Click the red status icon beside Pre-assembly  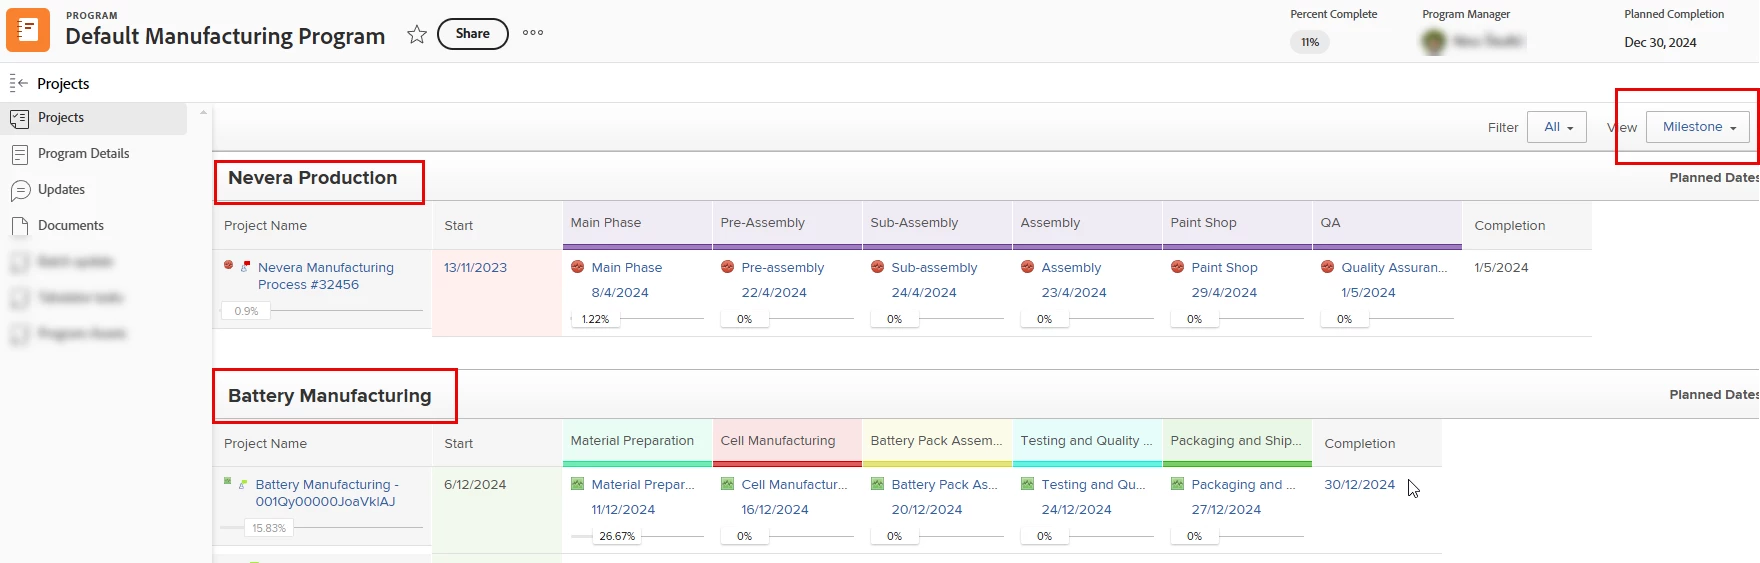pyautogui.click(x=727, y=267)
